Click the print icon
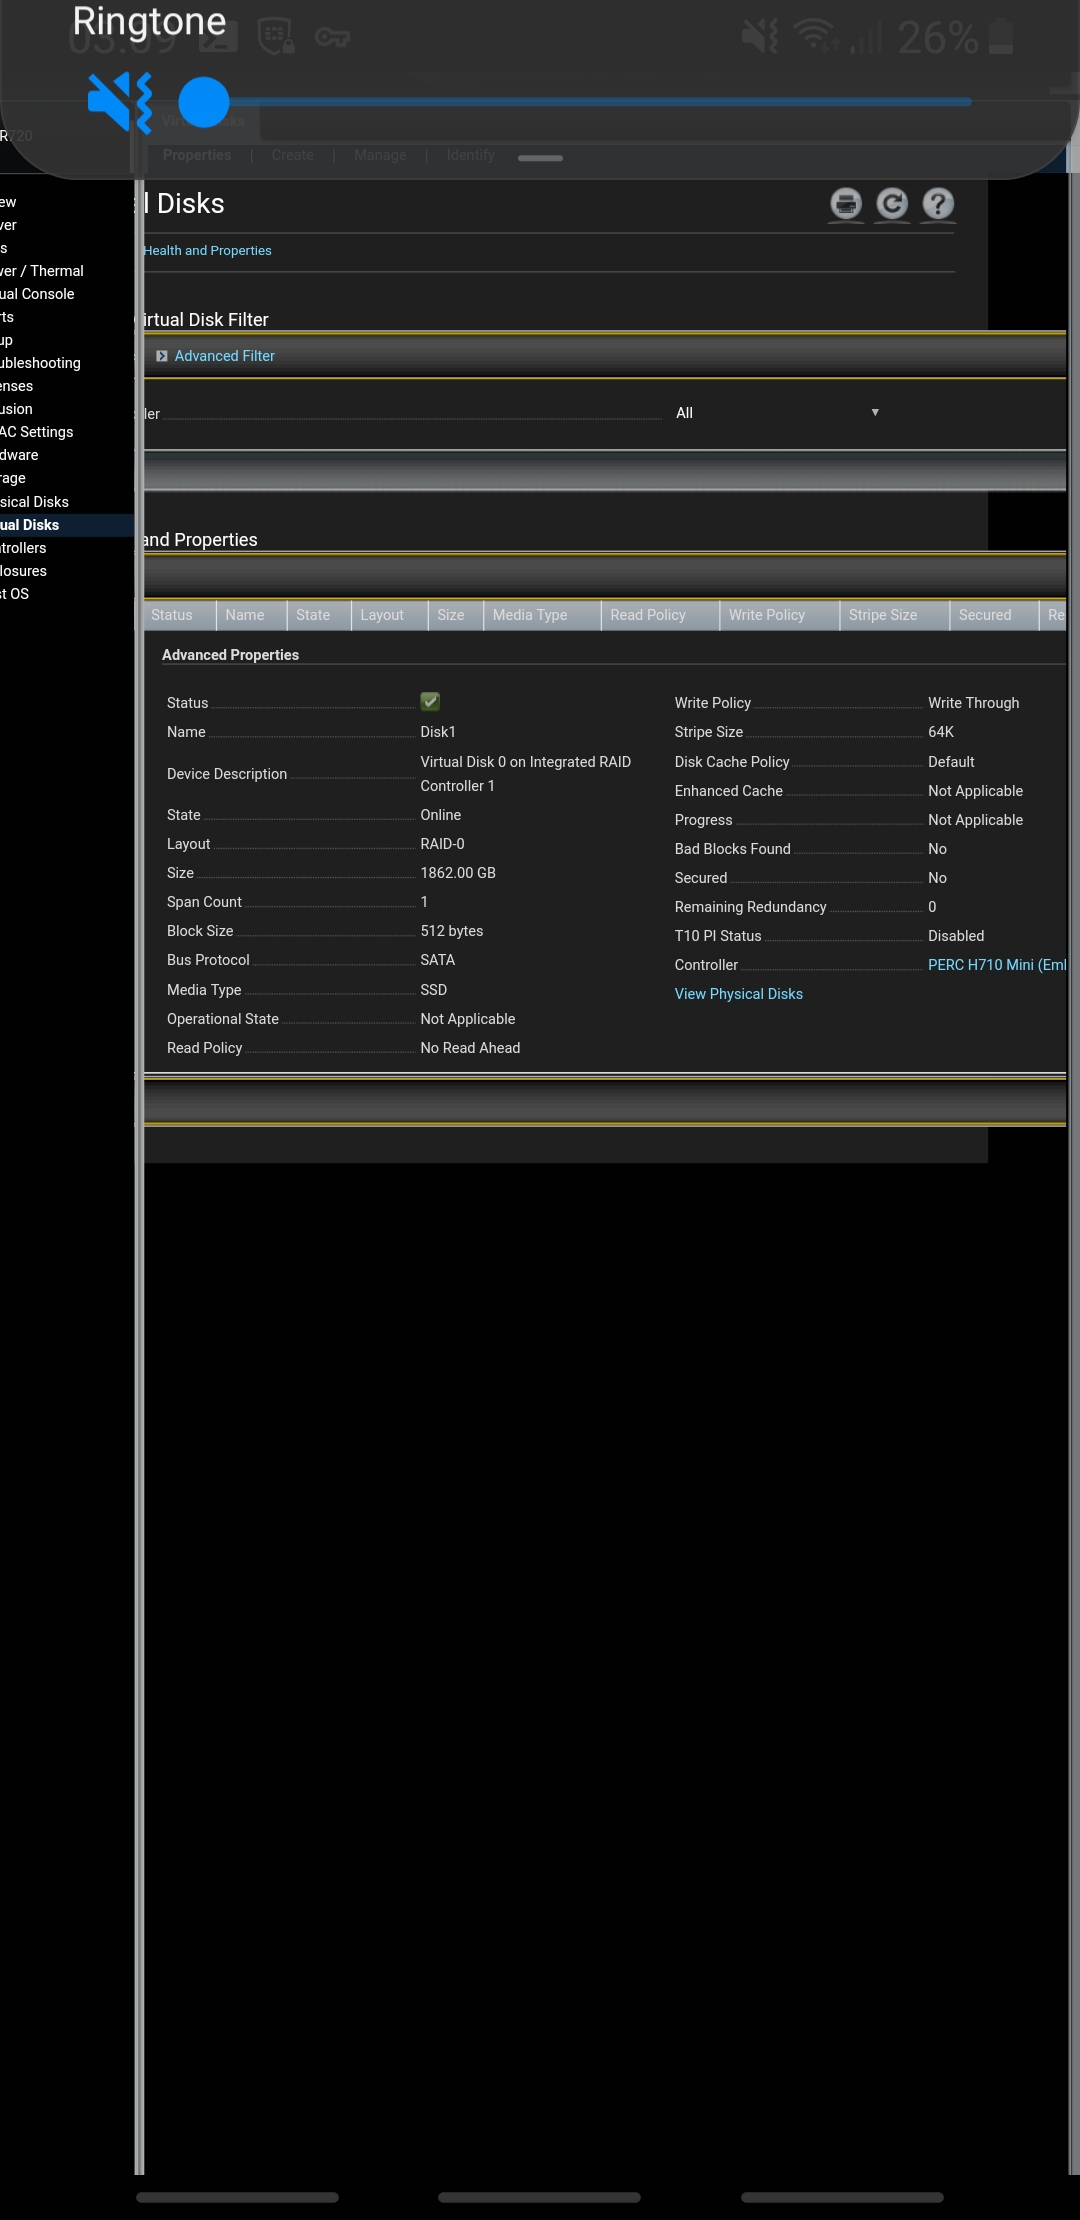Image resolution: width=1080 pixels, height=2220 pixels. click(x=846, y=204)
